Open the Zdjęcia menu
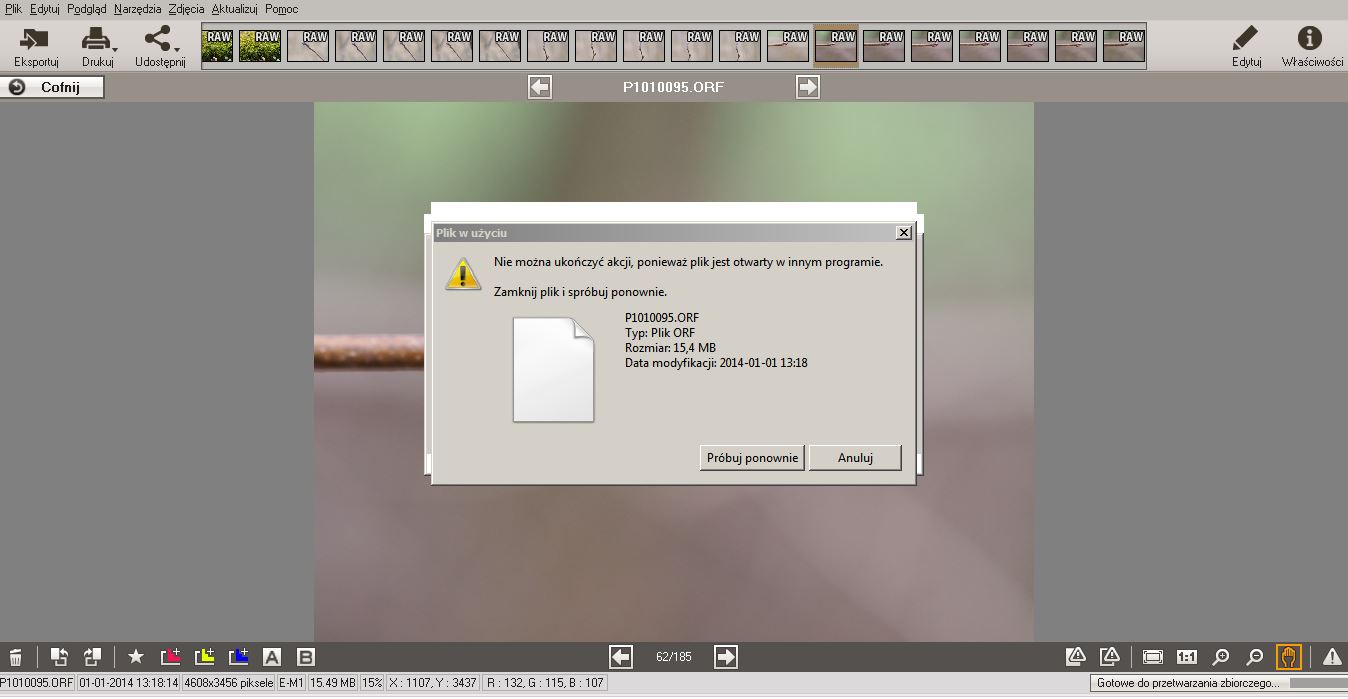1348x699 pixels. coord(186,9)
